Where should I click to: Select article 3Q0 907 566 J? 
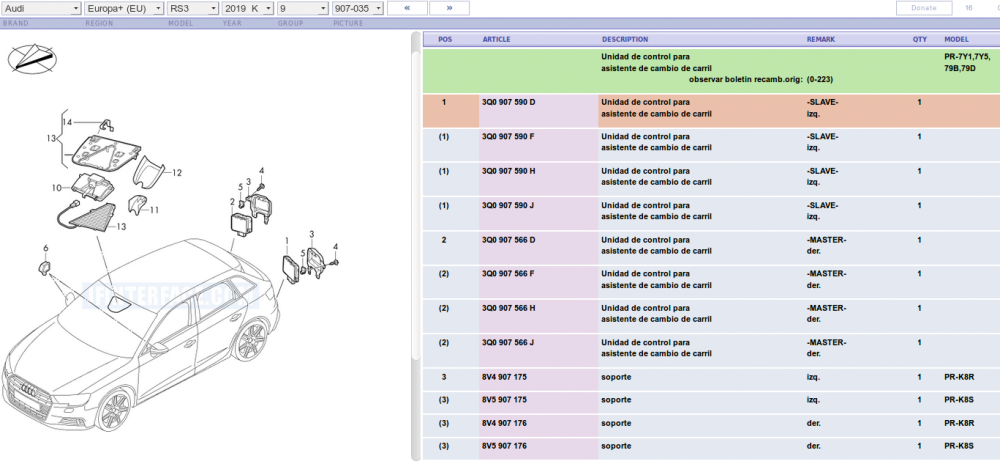pos(508,343)
